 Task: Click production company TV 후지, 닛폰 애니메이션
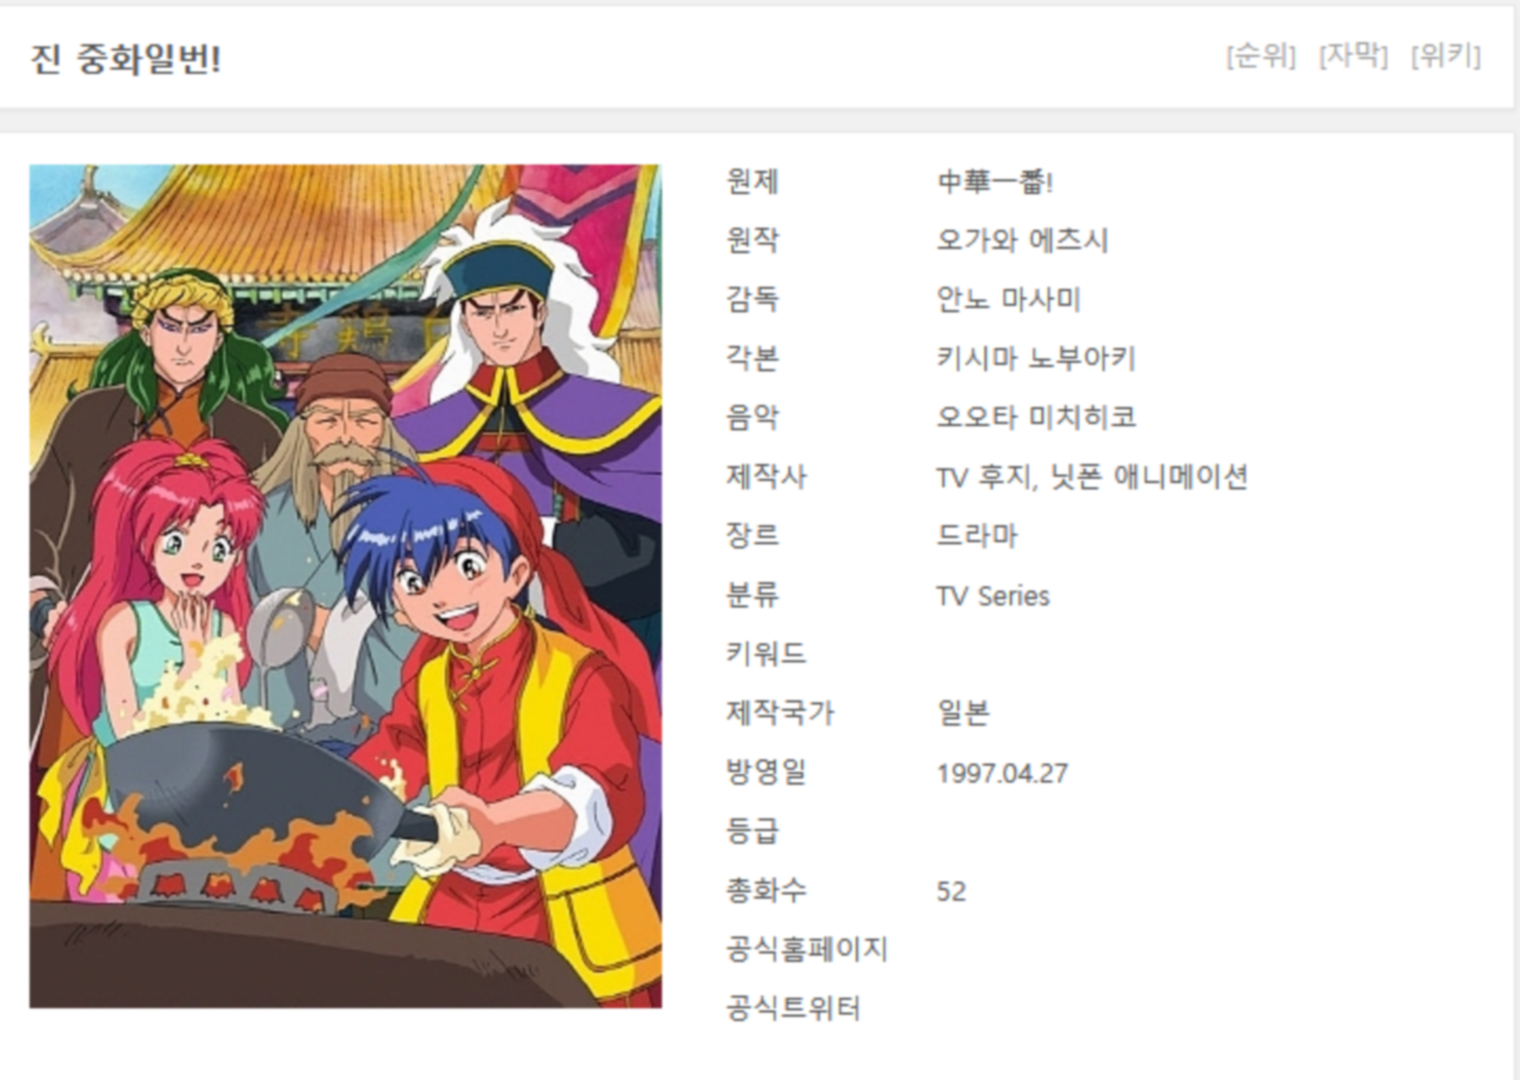point(1092,477)
